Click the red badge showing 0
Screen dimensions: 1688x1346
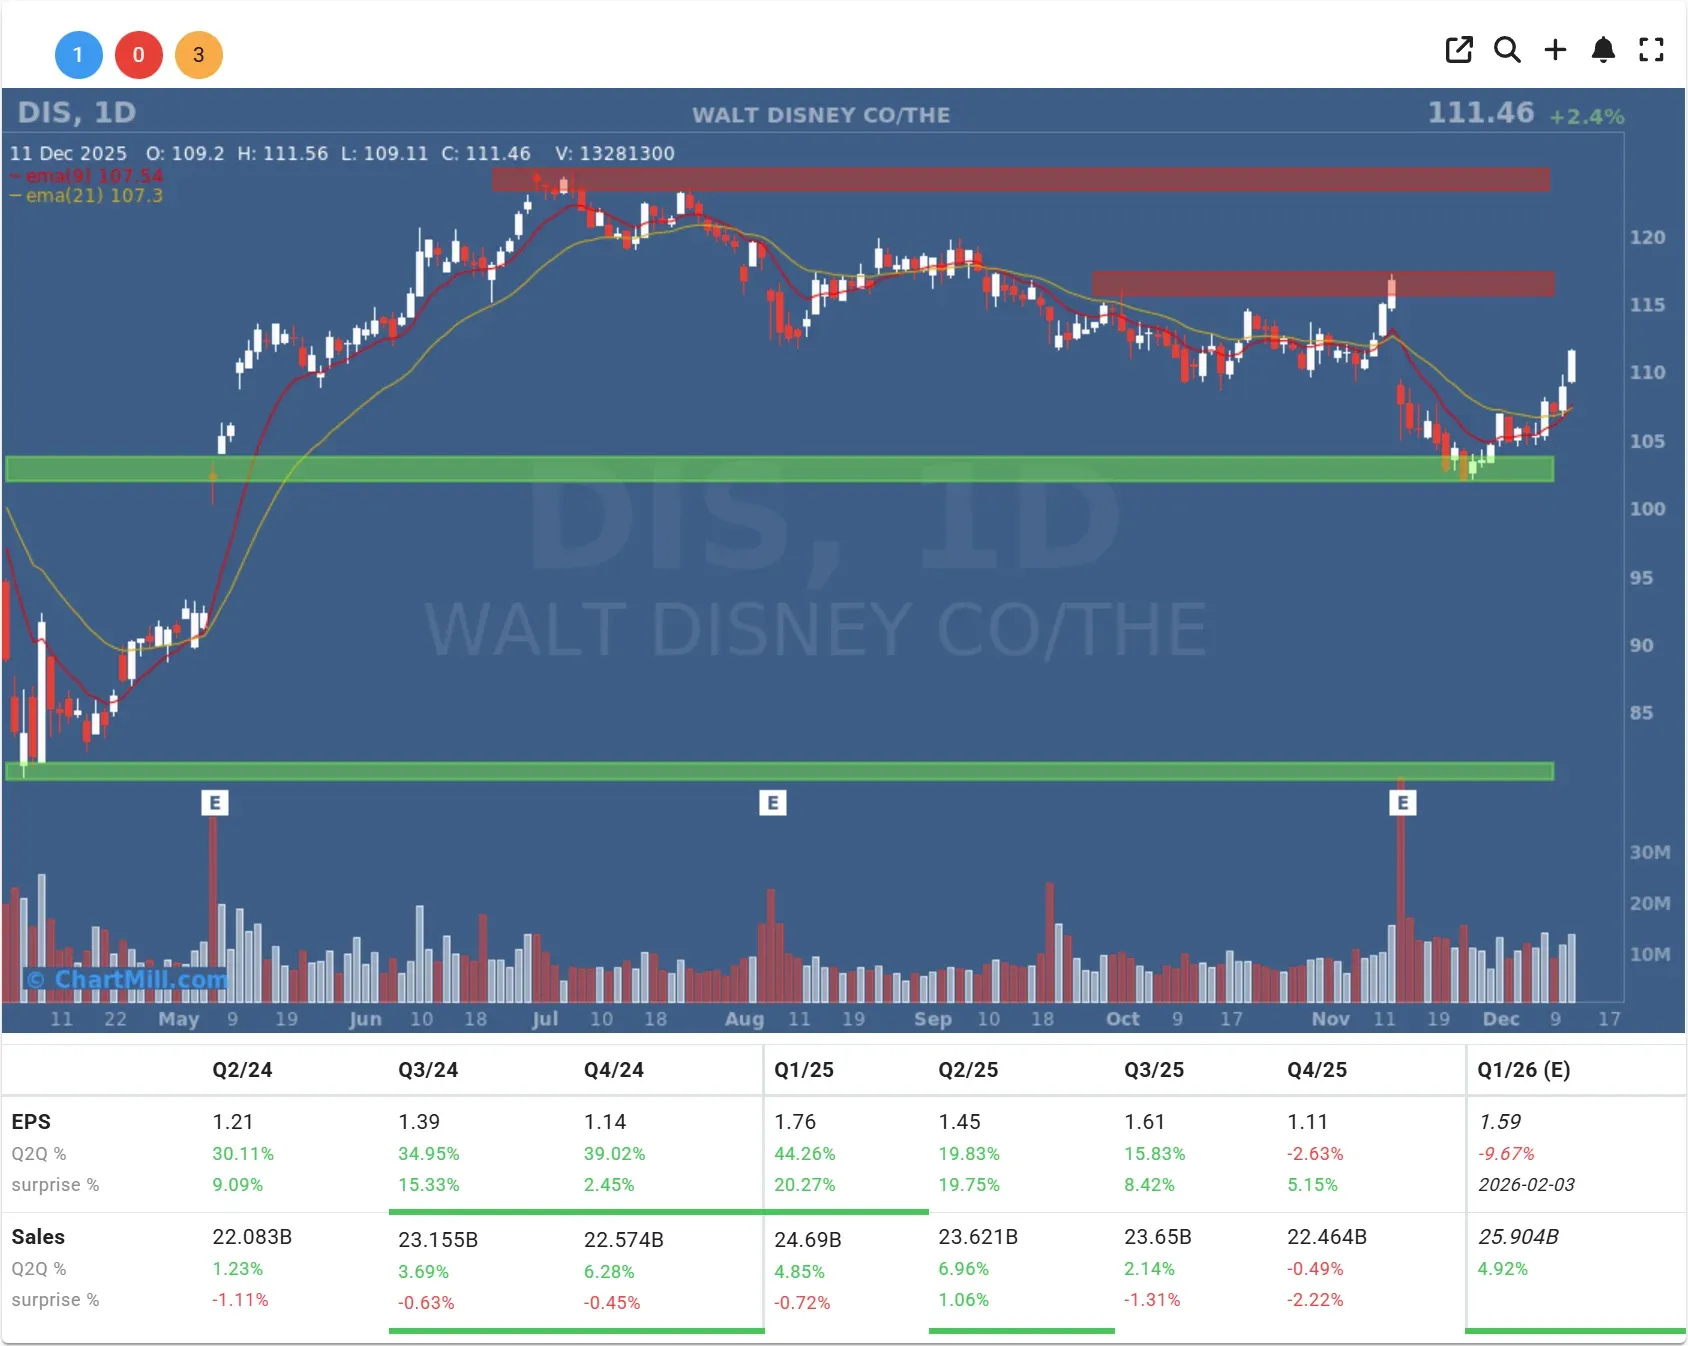[139, 55]
